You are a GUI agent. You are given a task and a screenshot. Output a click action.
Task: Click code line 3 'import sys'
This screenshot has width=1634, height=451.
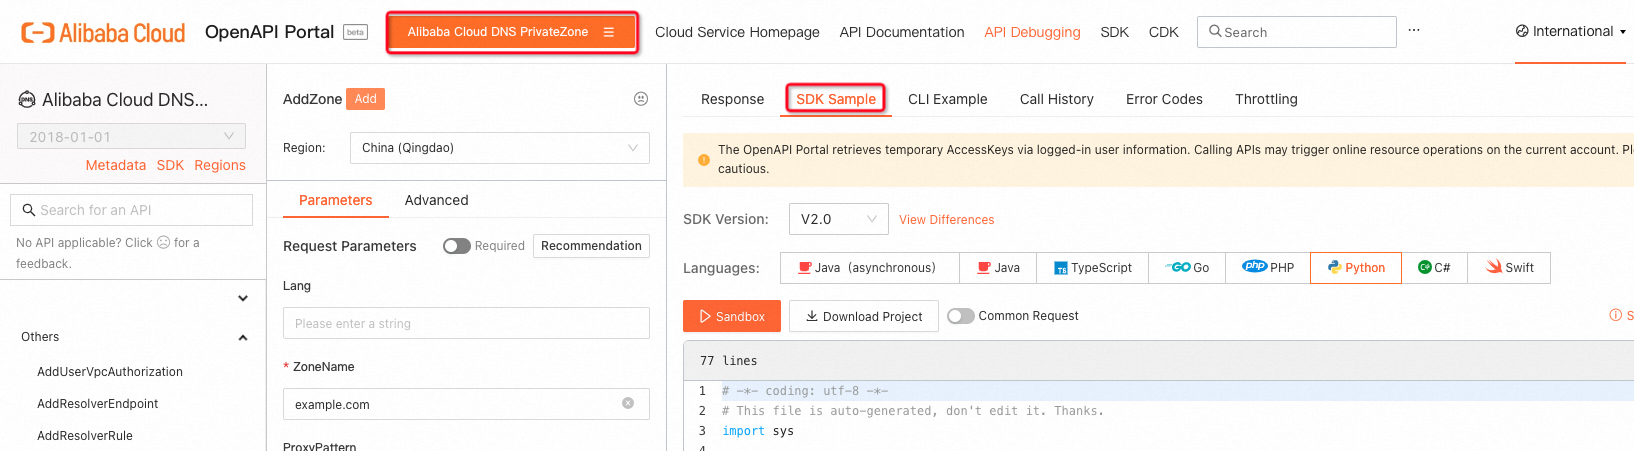[x=758, y=431]
